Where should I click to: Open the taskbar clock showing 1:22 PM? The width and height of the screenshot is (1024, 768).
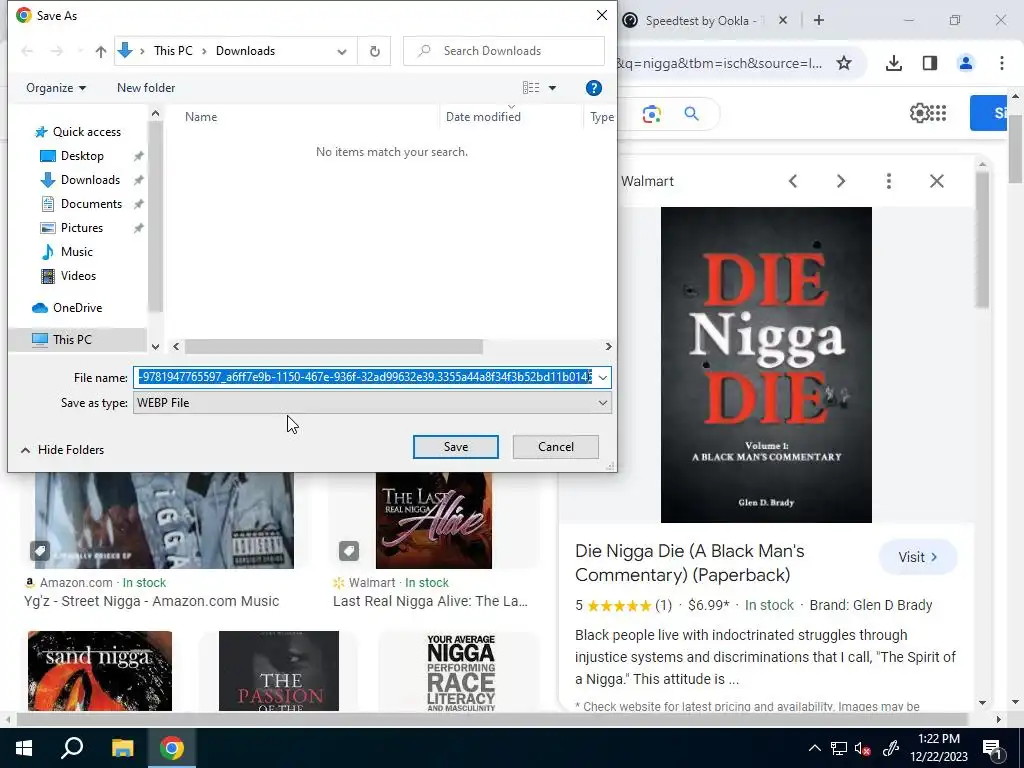(938, 748)
